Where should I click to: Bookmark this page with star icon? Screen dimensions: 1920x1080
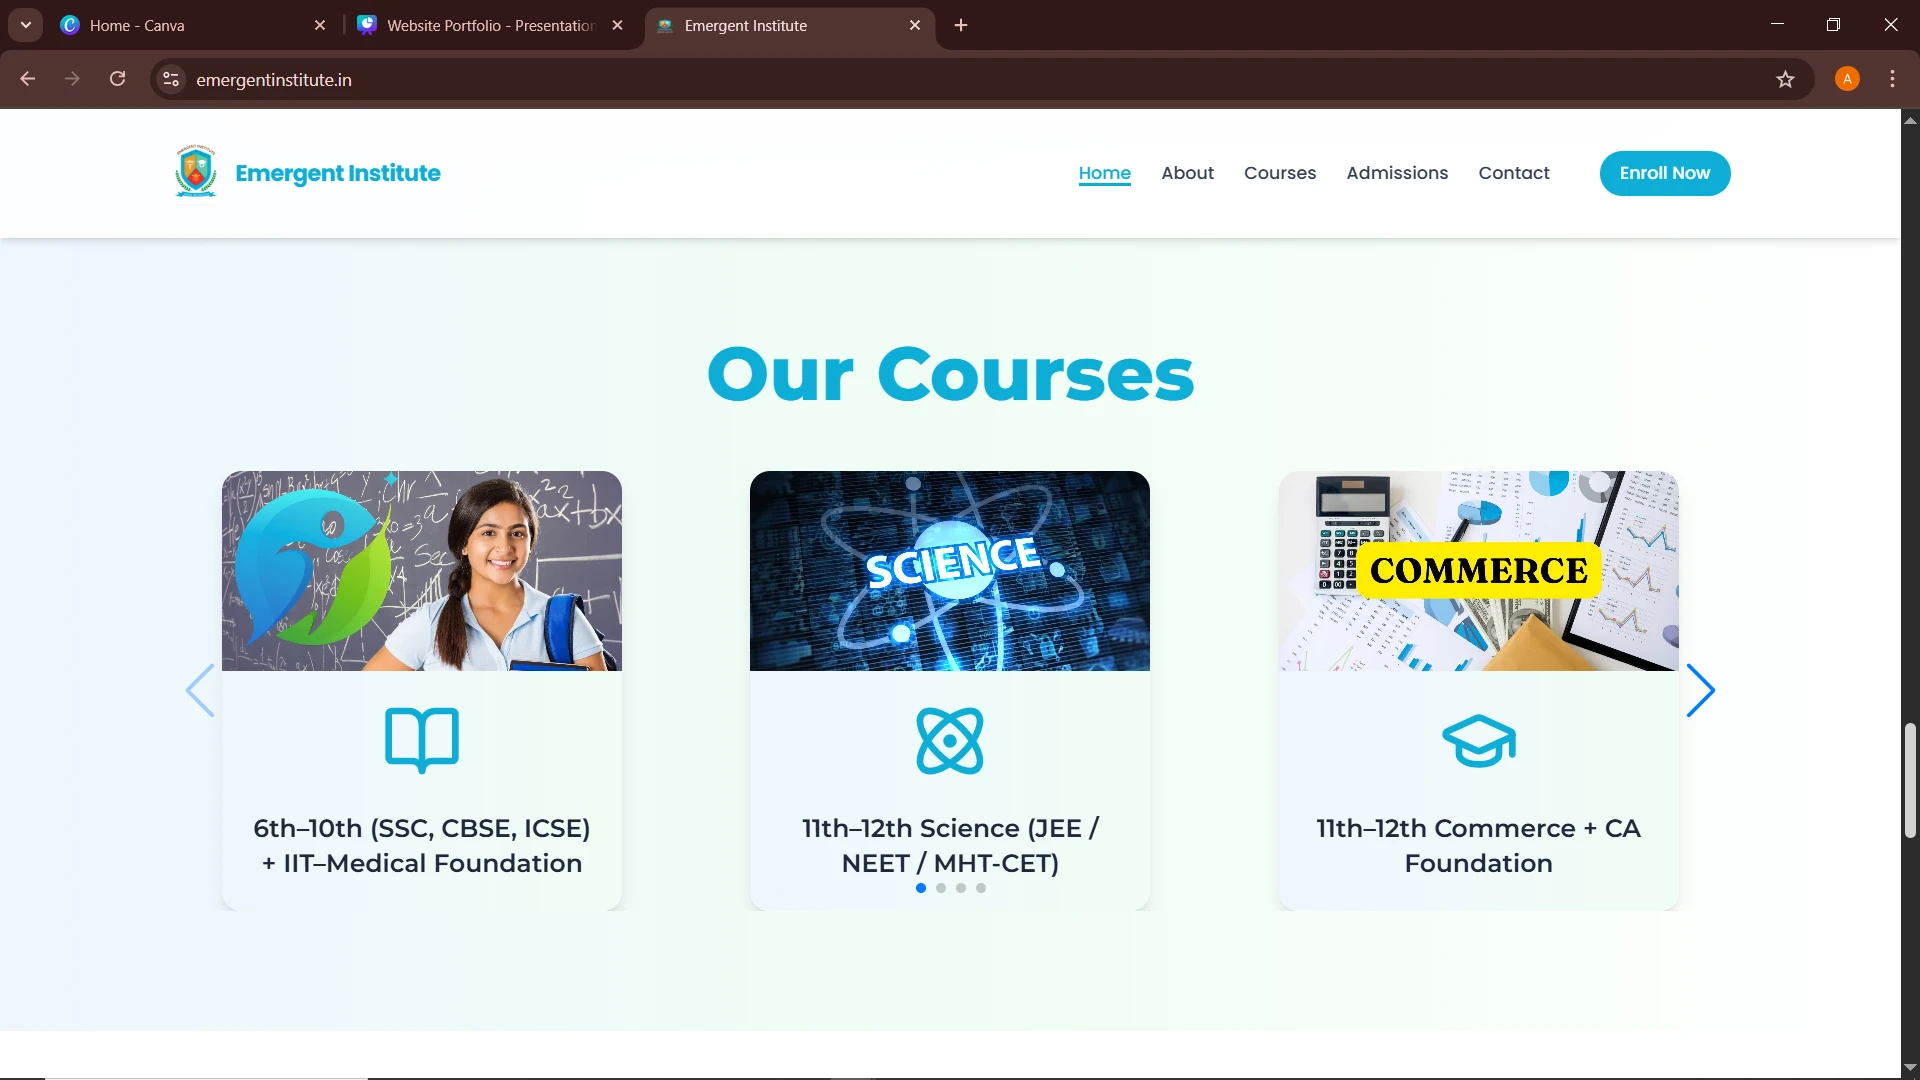pos(1785,79)
